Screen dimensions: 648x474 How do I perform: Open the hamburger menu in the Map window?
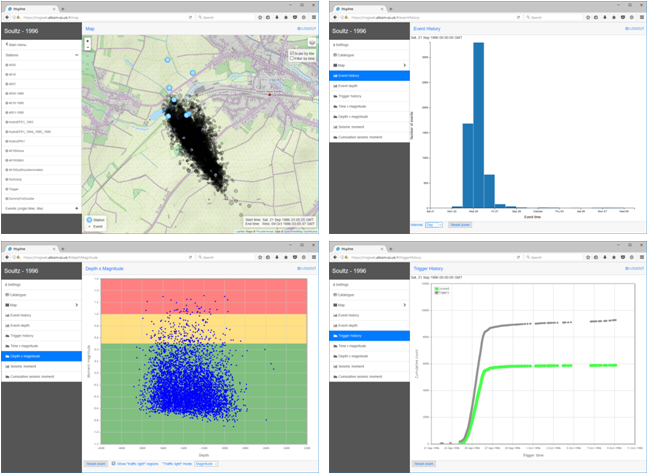point(314,18)
